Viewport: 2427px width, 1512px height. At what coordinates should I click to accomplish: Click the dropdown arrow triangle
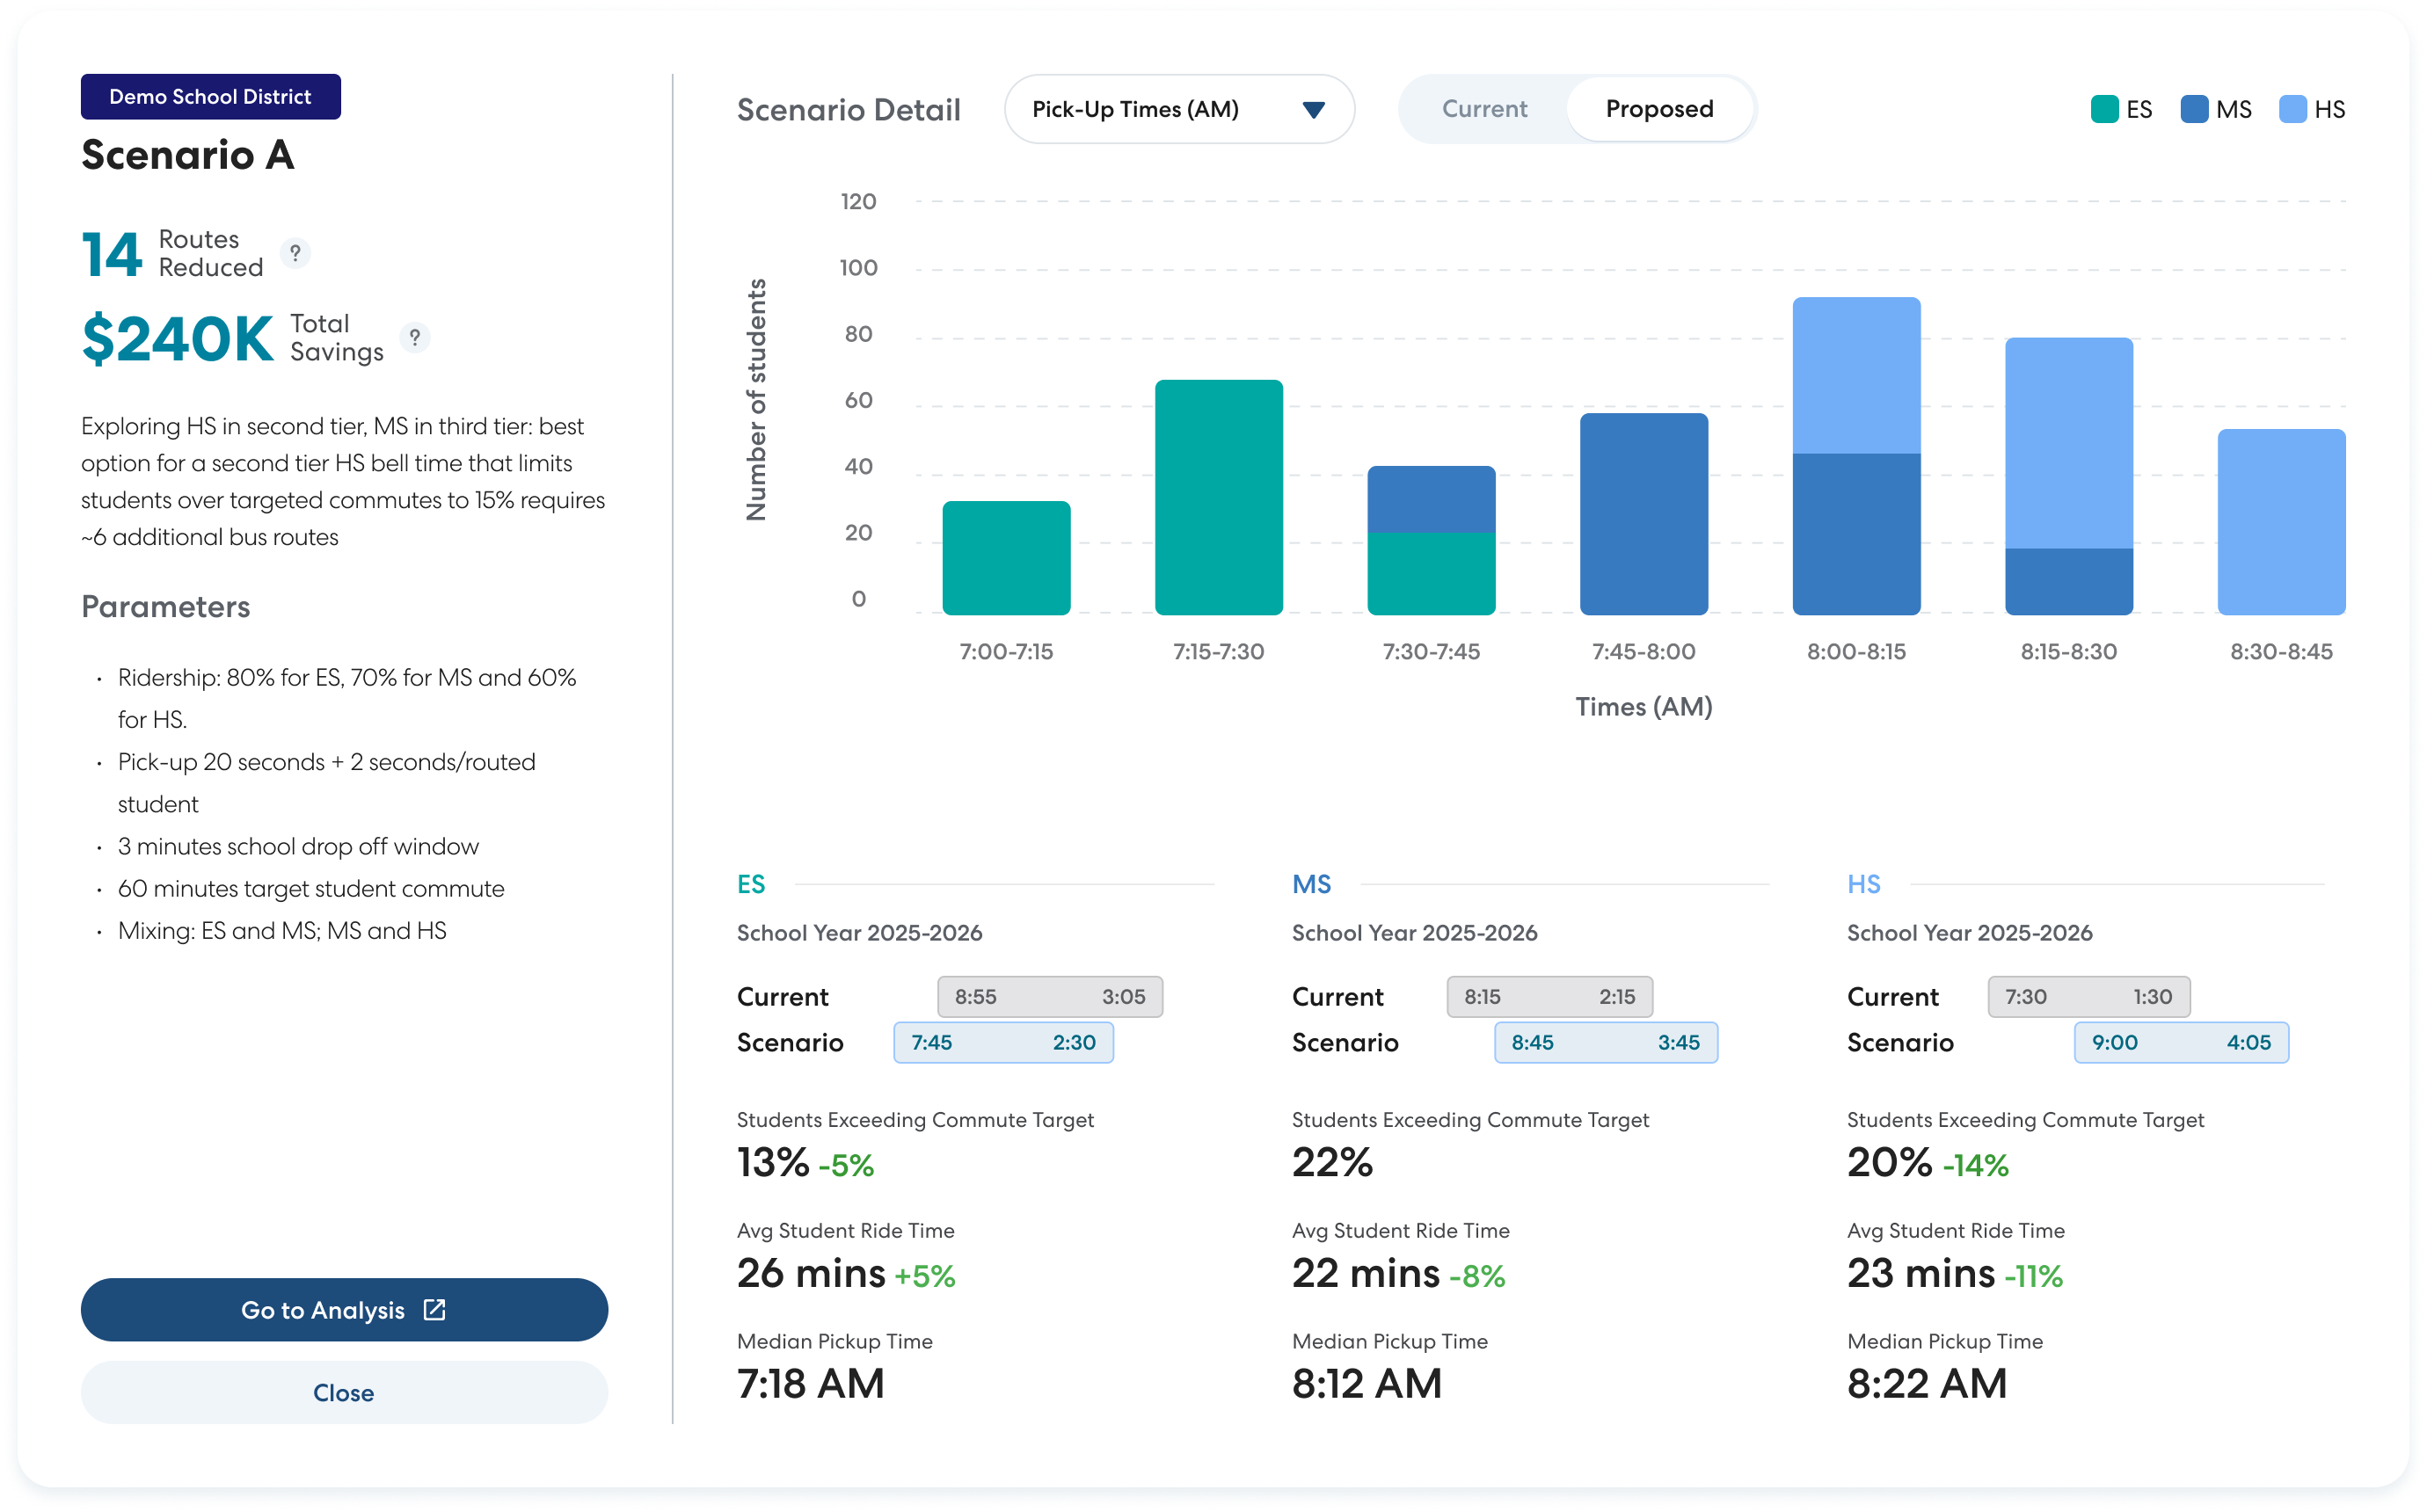pyautogui.click(x=1314, y=110)
